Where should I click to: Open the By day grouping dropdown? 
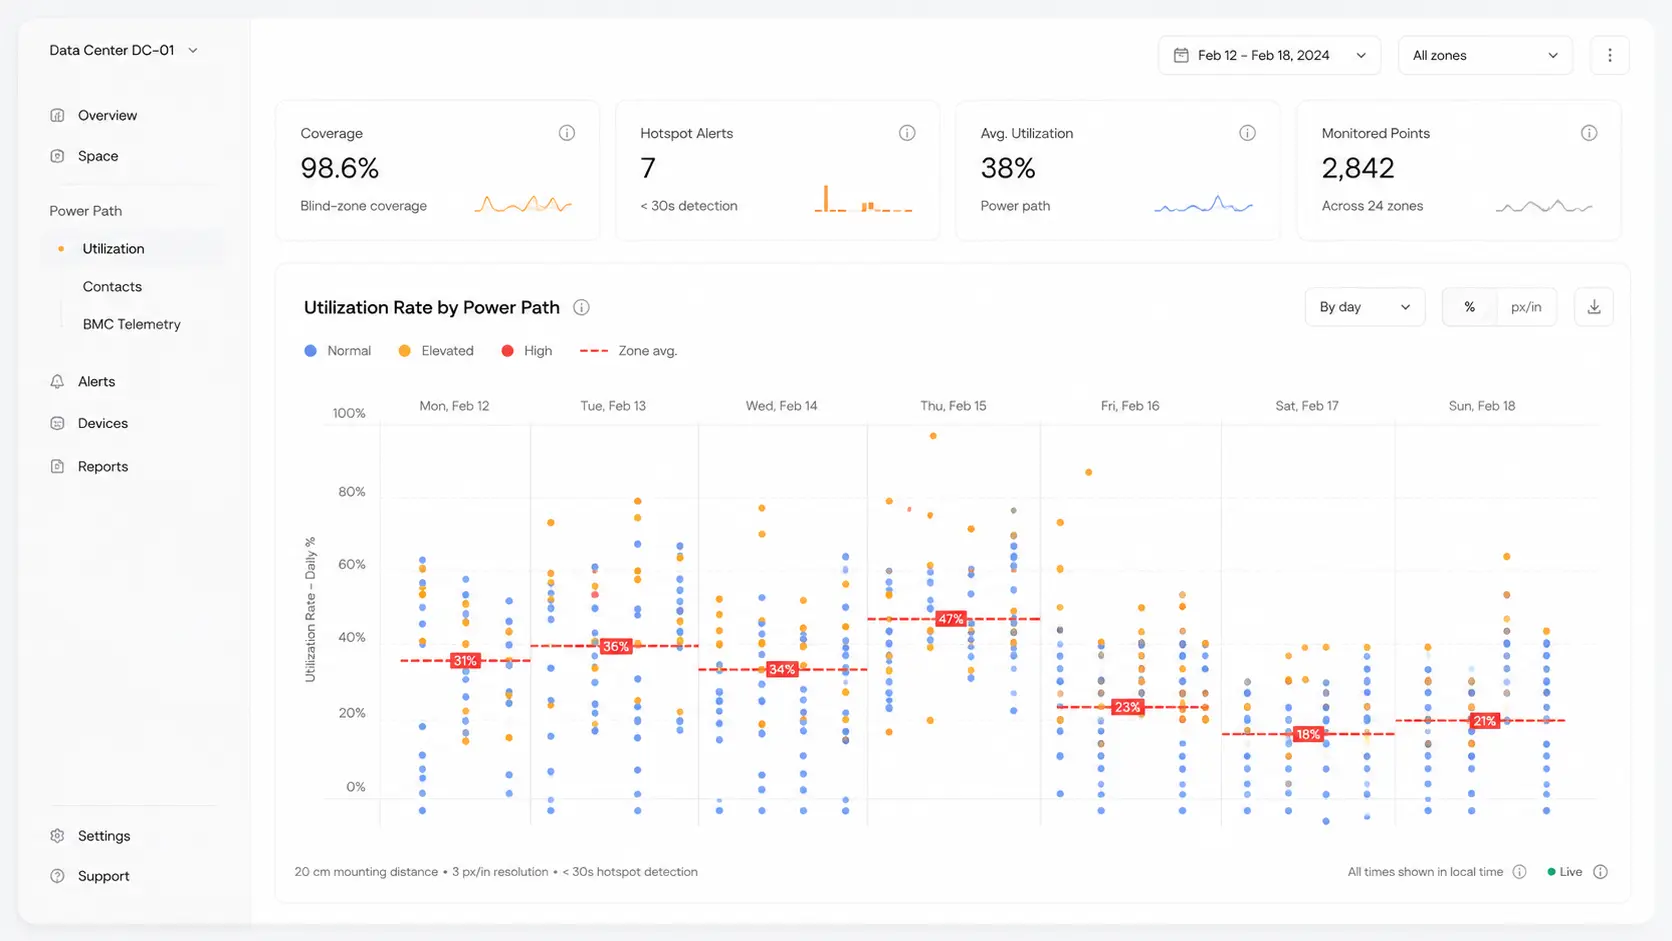click(1365, 307)
